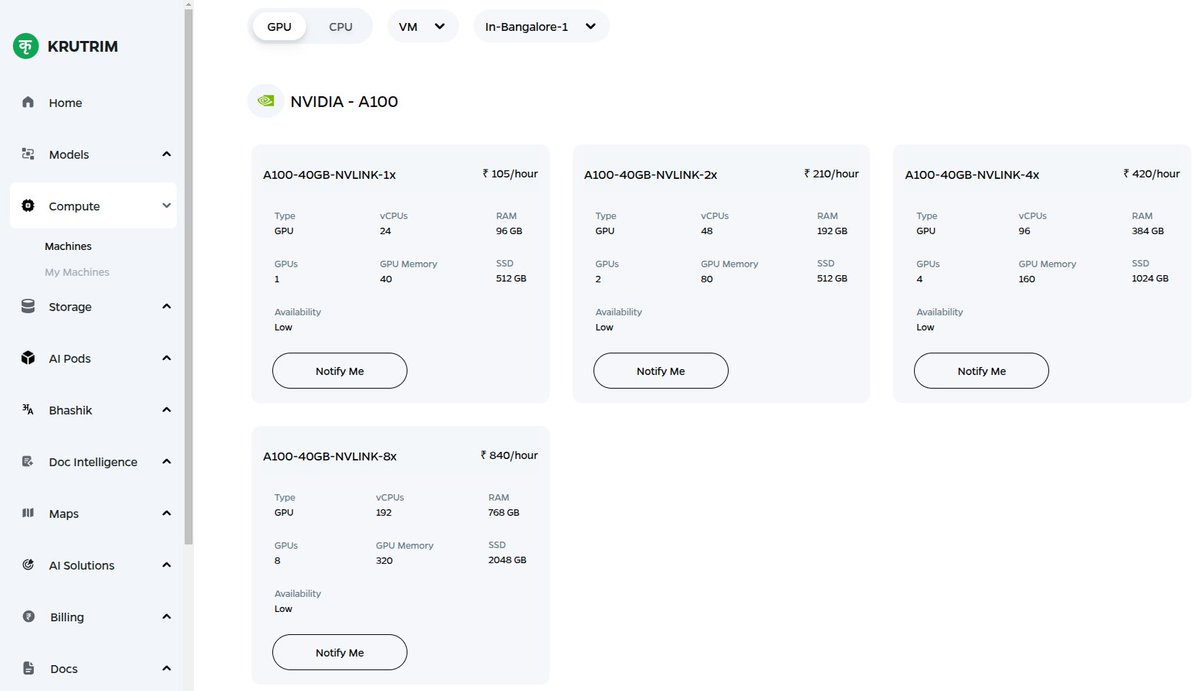
Task: Click the Home house icon
Action: tap(28, 102)
